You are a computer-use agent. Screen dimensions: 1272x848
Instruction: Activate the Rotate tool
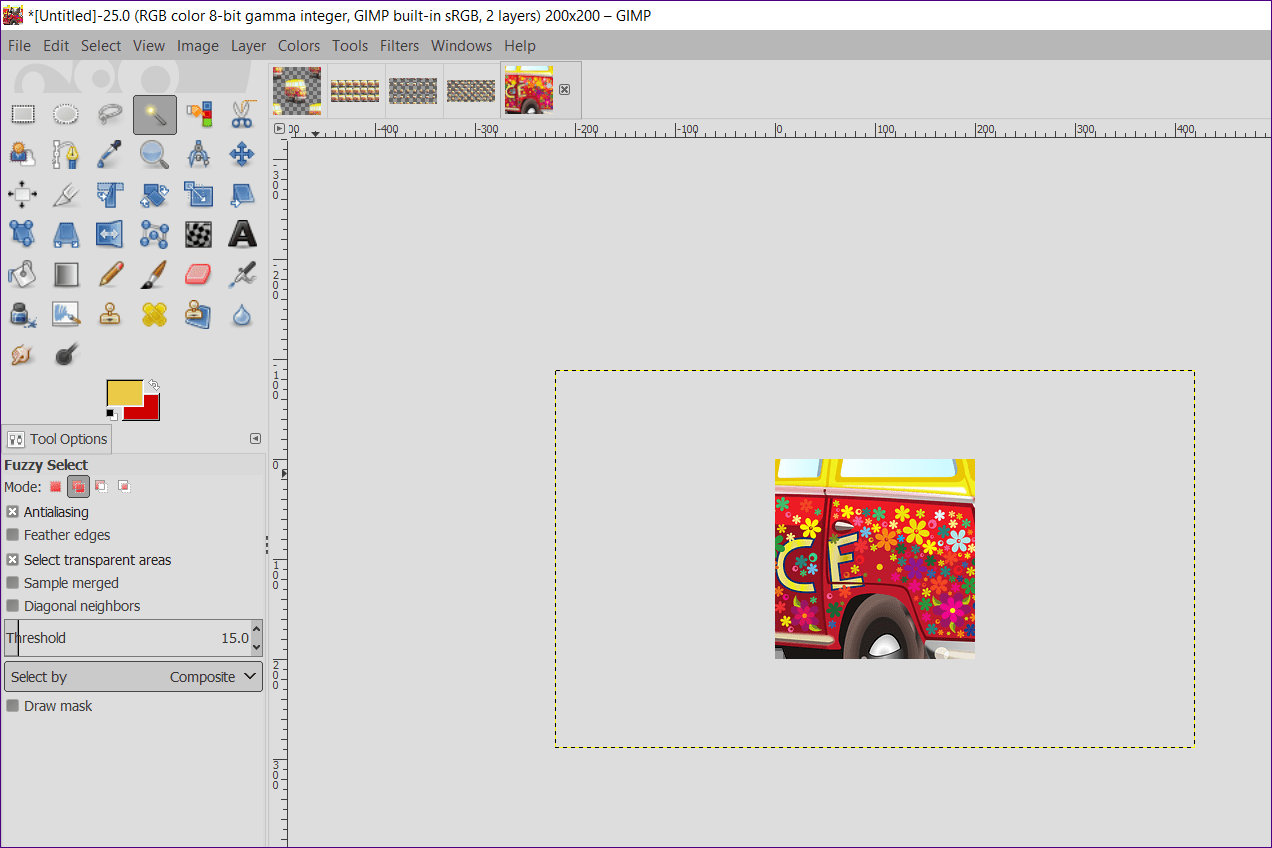[154, 194]
